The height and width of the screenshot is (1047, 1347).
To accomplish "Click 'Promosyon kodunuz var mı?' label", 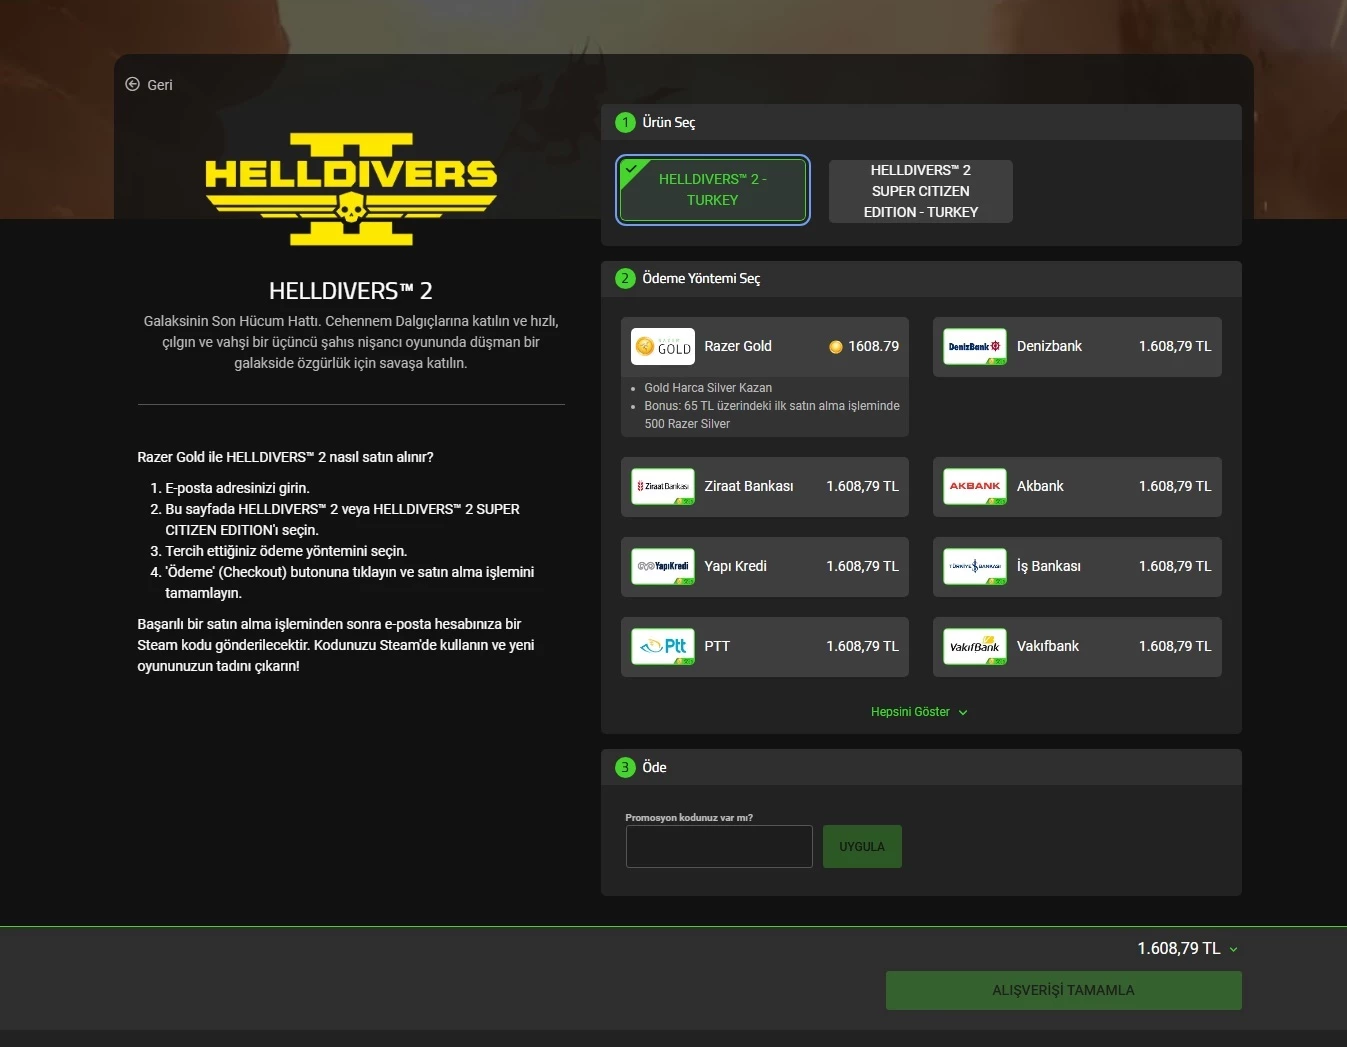I will tap(689, 817).
